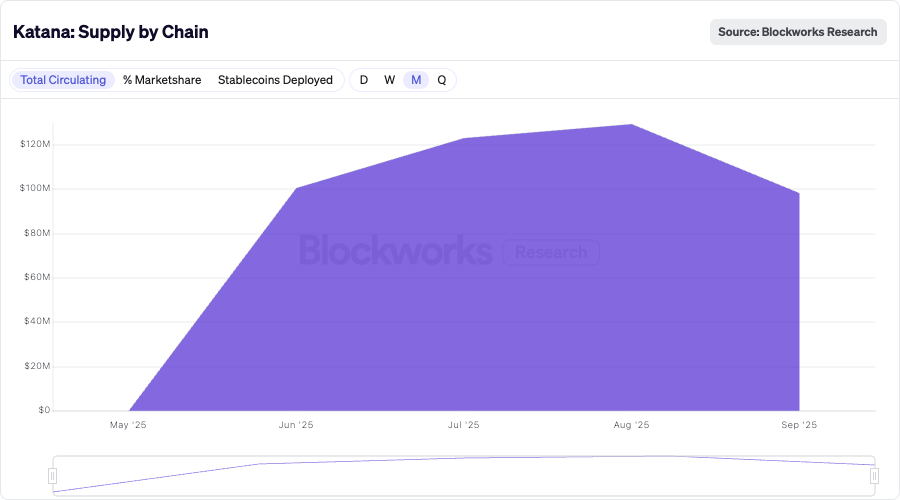The width and height of the screenshot is (900, 500).
Task: Click the Katana: Supply by Chain title
Action: point(111,32)
